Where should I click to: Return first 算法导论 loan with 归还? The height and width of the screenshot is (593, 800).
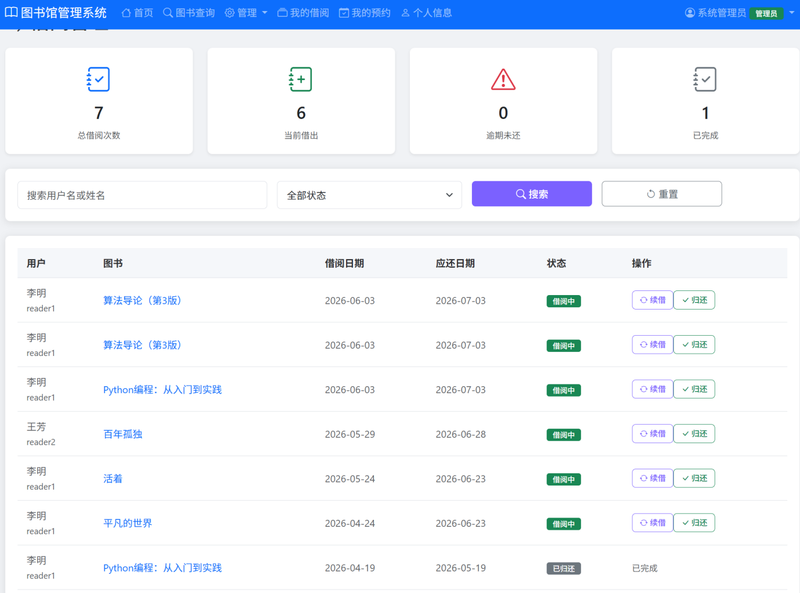pos(694,300)
